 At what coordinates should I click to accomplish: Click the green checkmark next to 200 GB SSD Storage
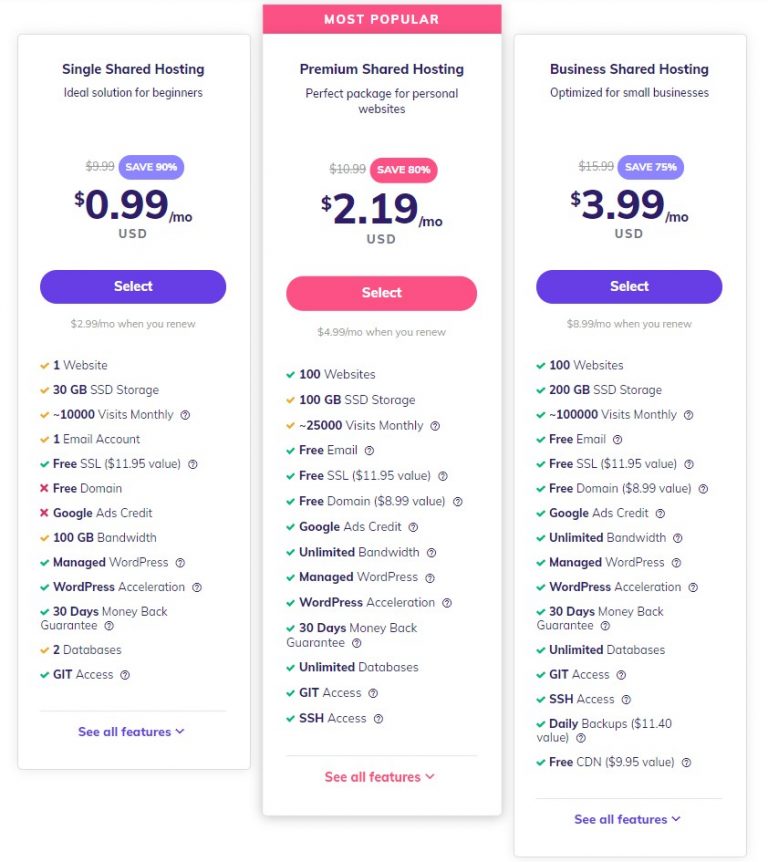(x=542, y=390)
